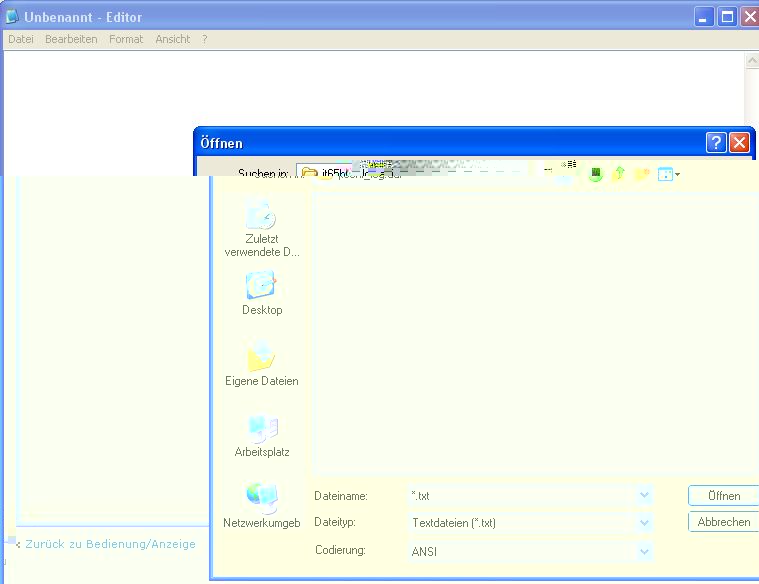Open the view menu icon in dialog toolbar
The image size is (759, 584).
[668, 174]
